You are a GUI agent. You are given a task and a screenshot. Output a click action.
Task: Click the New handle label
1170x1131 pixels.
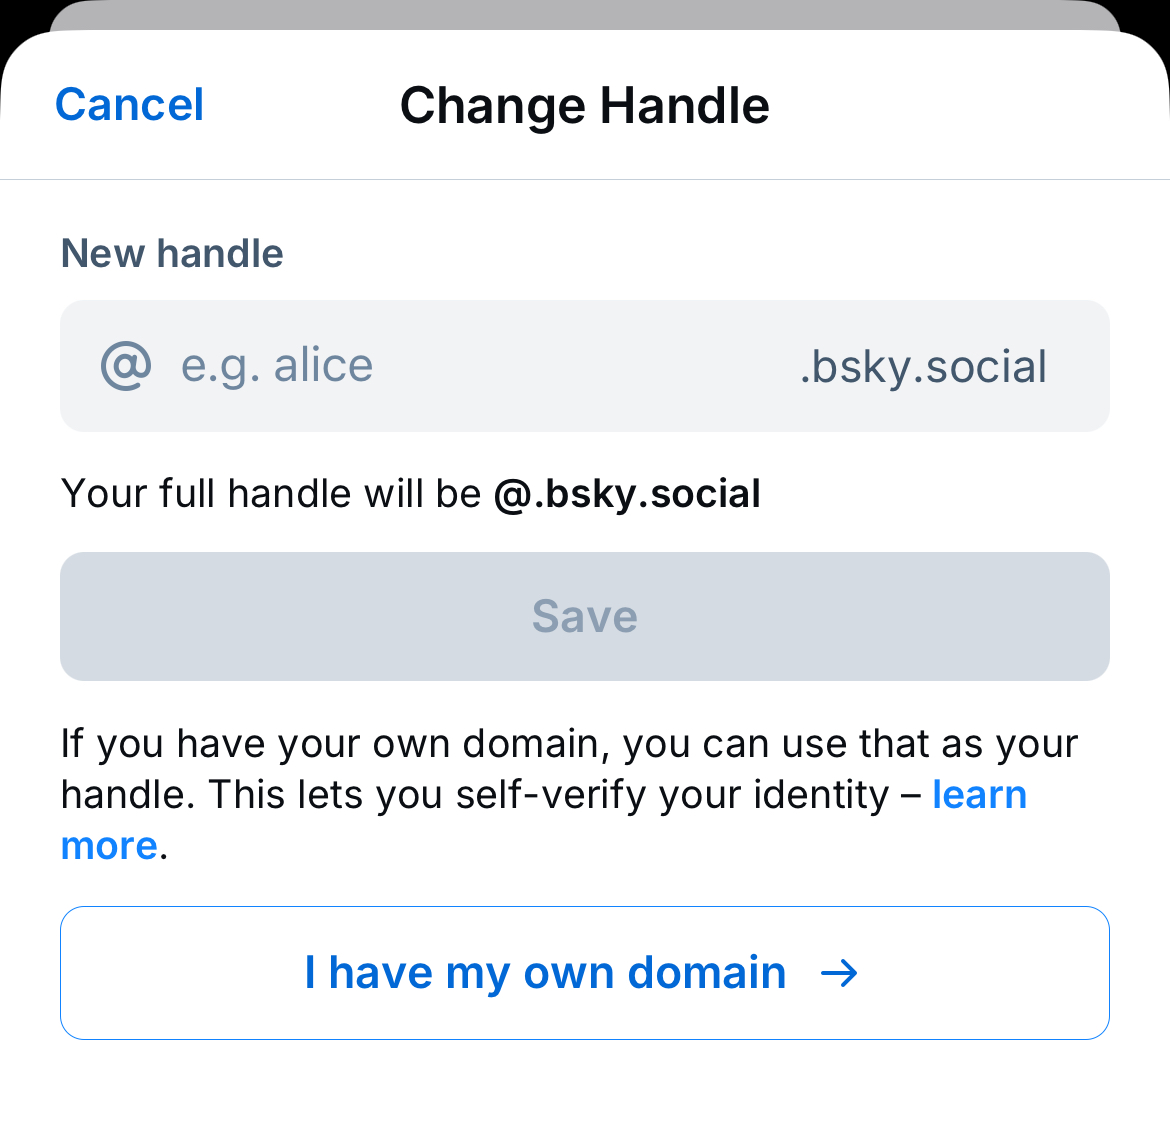point(171,253)
